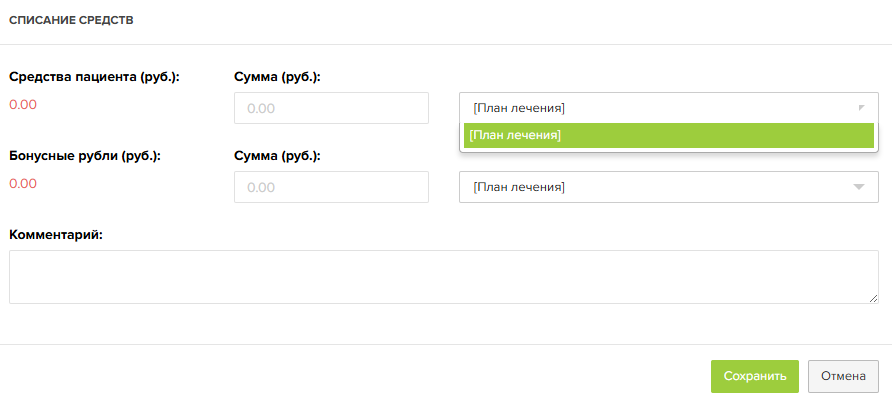This screenshot has width=892, height=401.
Task: Open the bonus rubles [План лечения] dropdown
Action: (668, 187)
